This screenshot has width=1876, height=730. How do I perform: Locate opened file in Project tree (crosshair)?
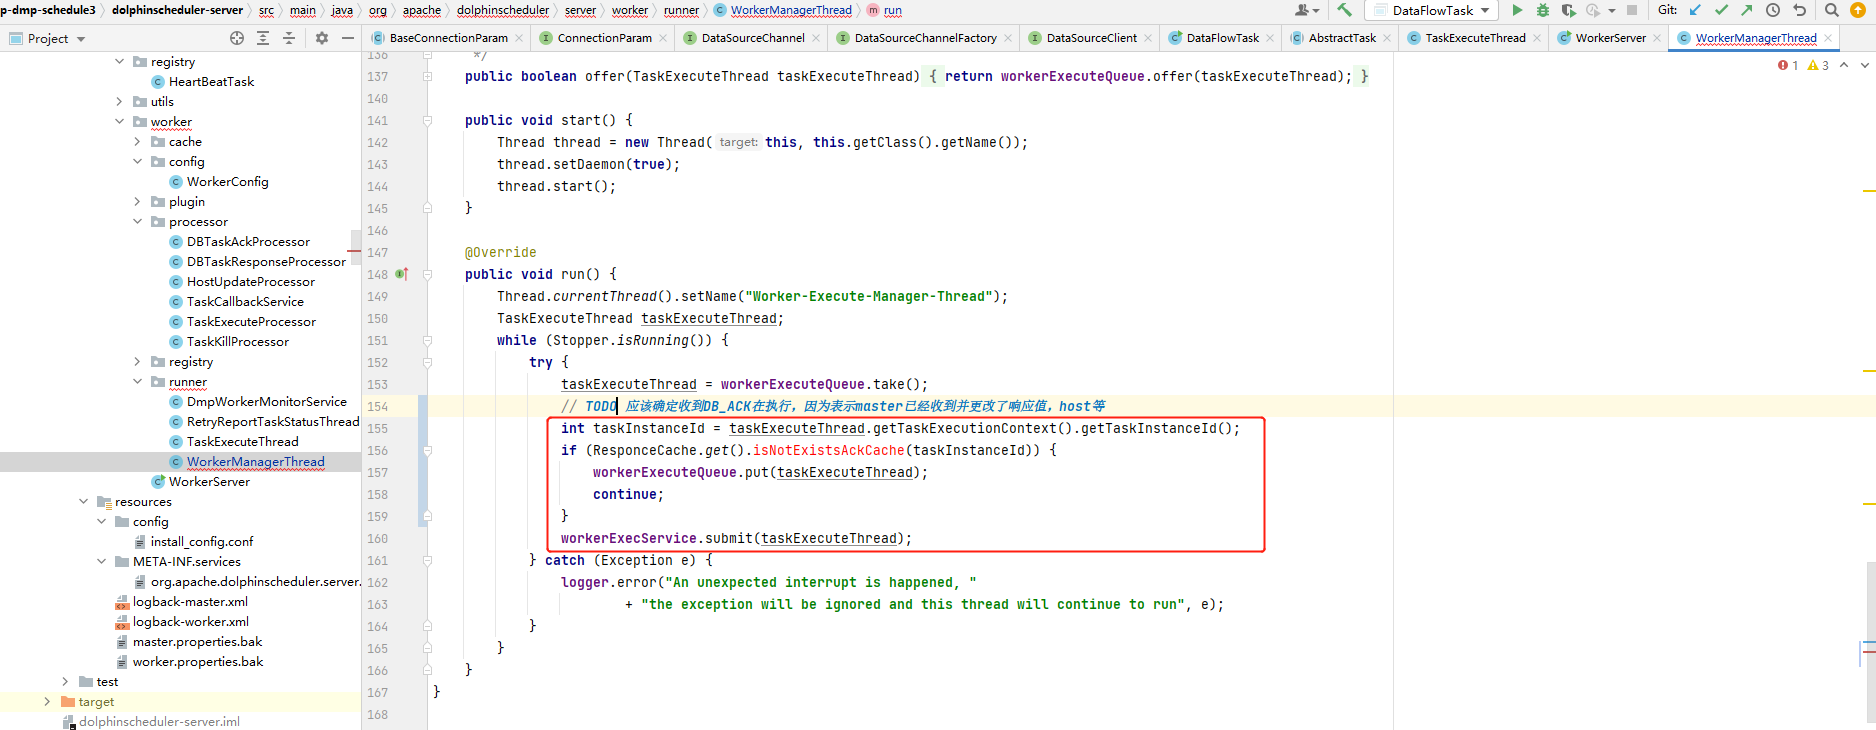pyautogui.click(x=237, y=38)
